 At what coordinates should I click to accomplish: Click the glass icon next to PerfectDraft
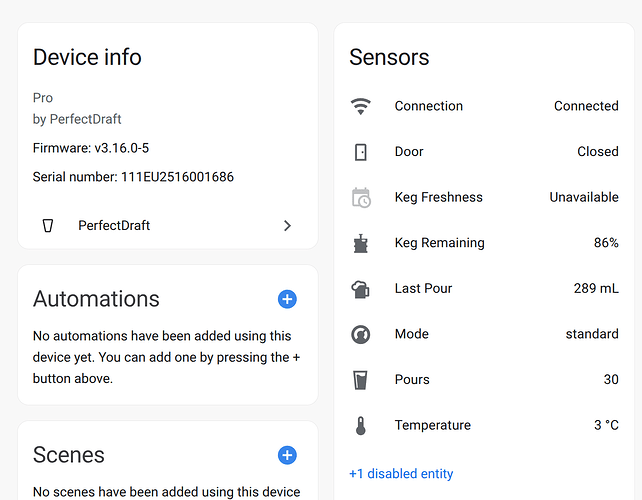click(x=48, y=226)
